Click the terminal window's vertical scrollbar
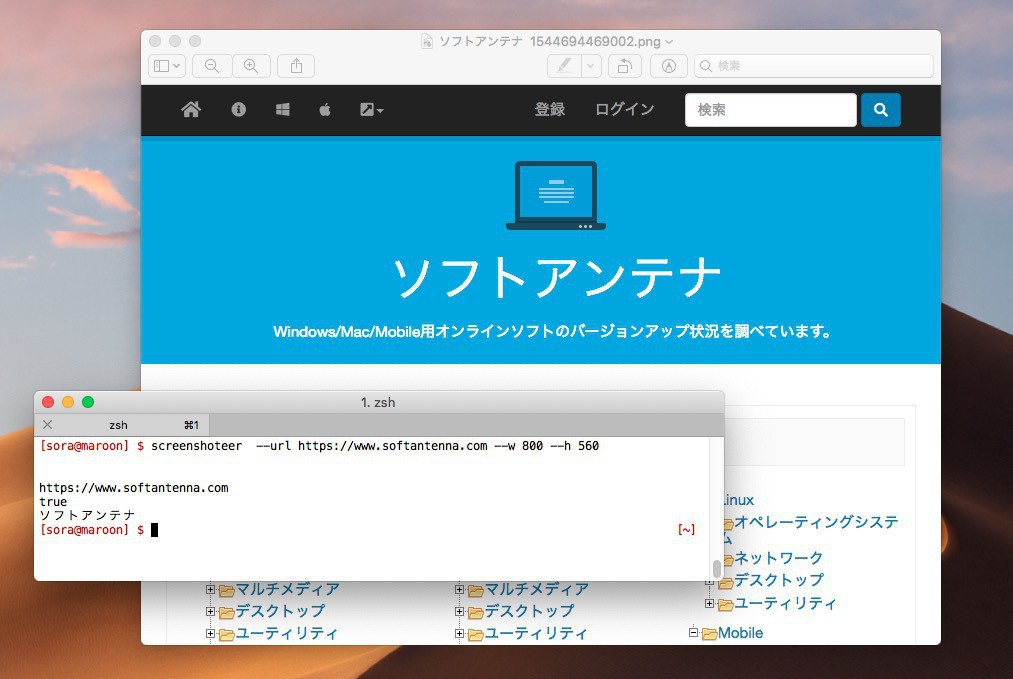 pos(716,569)
